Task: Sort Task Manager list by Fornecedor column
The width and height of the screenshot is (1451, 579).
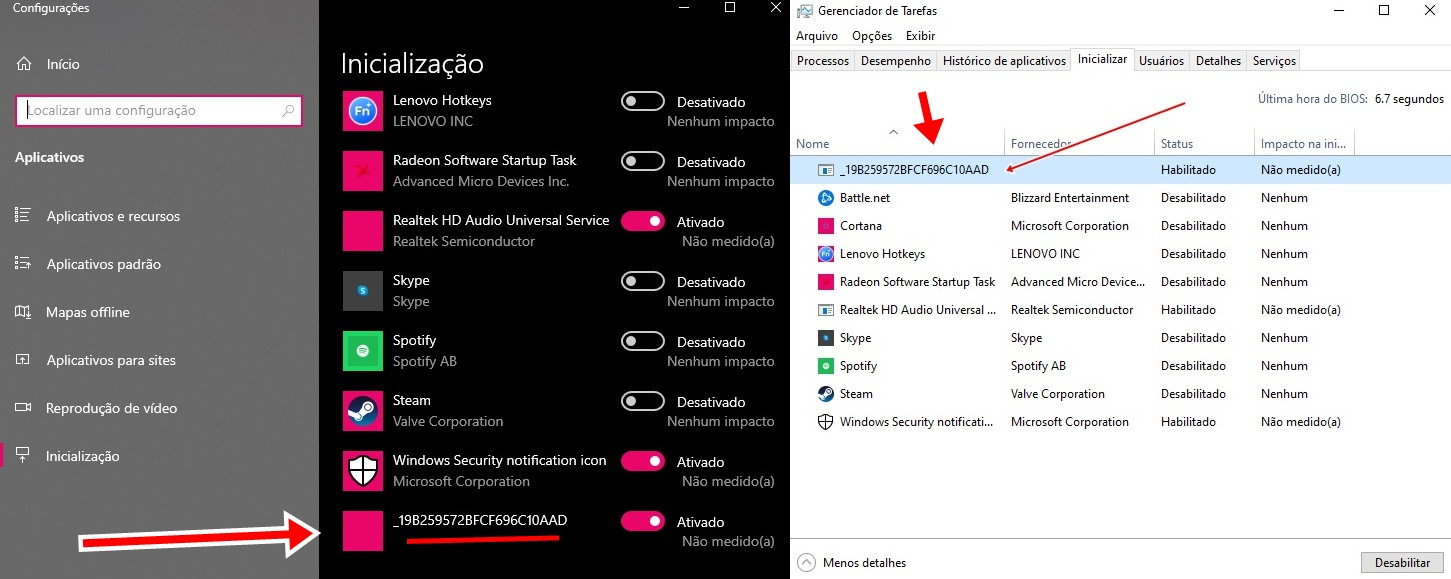Action: coord(1079,143)
